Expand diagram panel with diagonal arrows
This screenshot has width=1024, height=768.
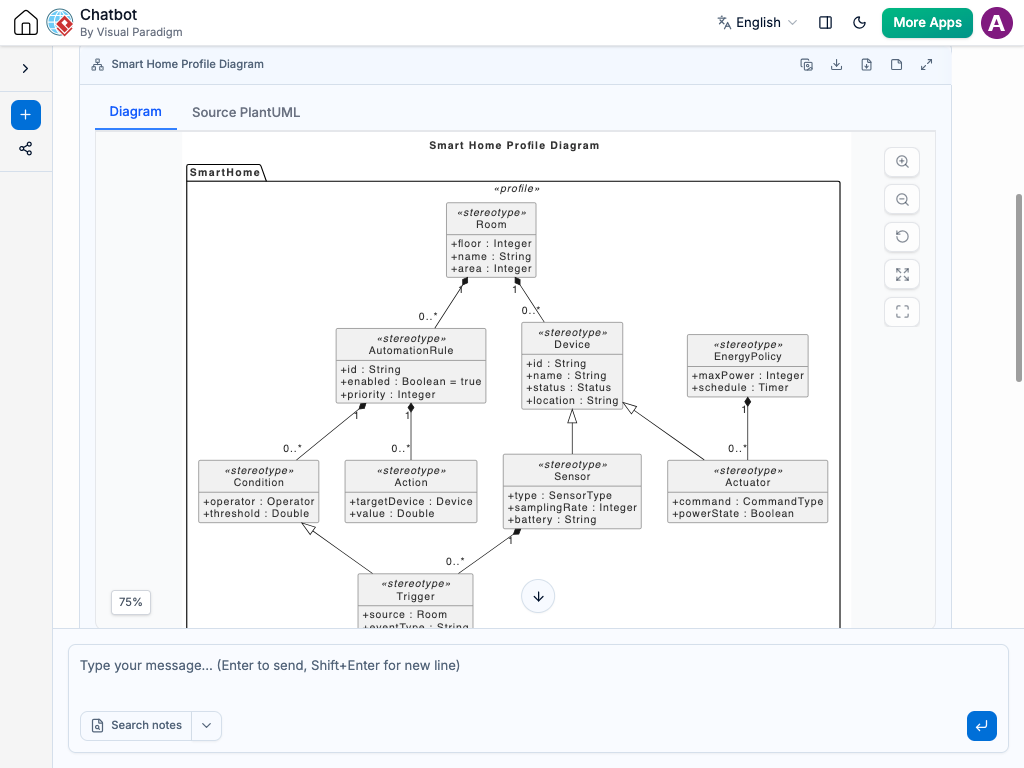tap(927, 65)
